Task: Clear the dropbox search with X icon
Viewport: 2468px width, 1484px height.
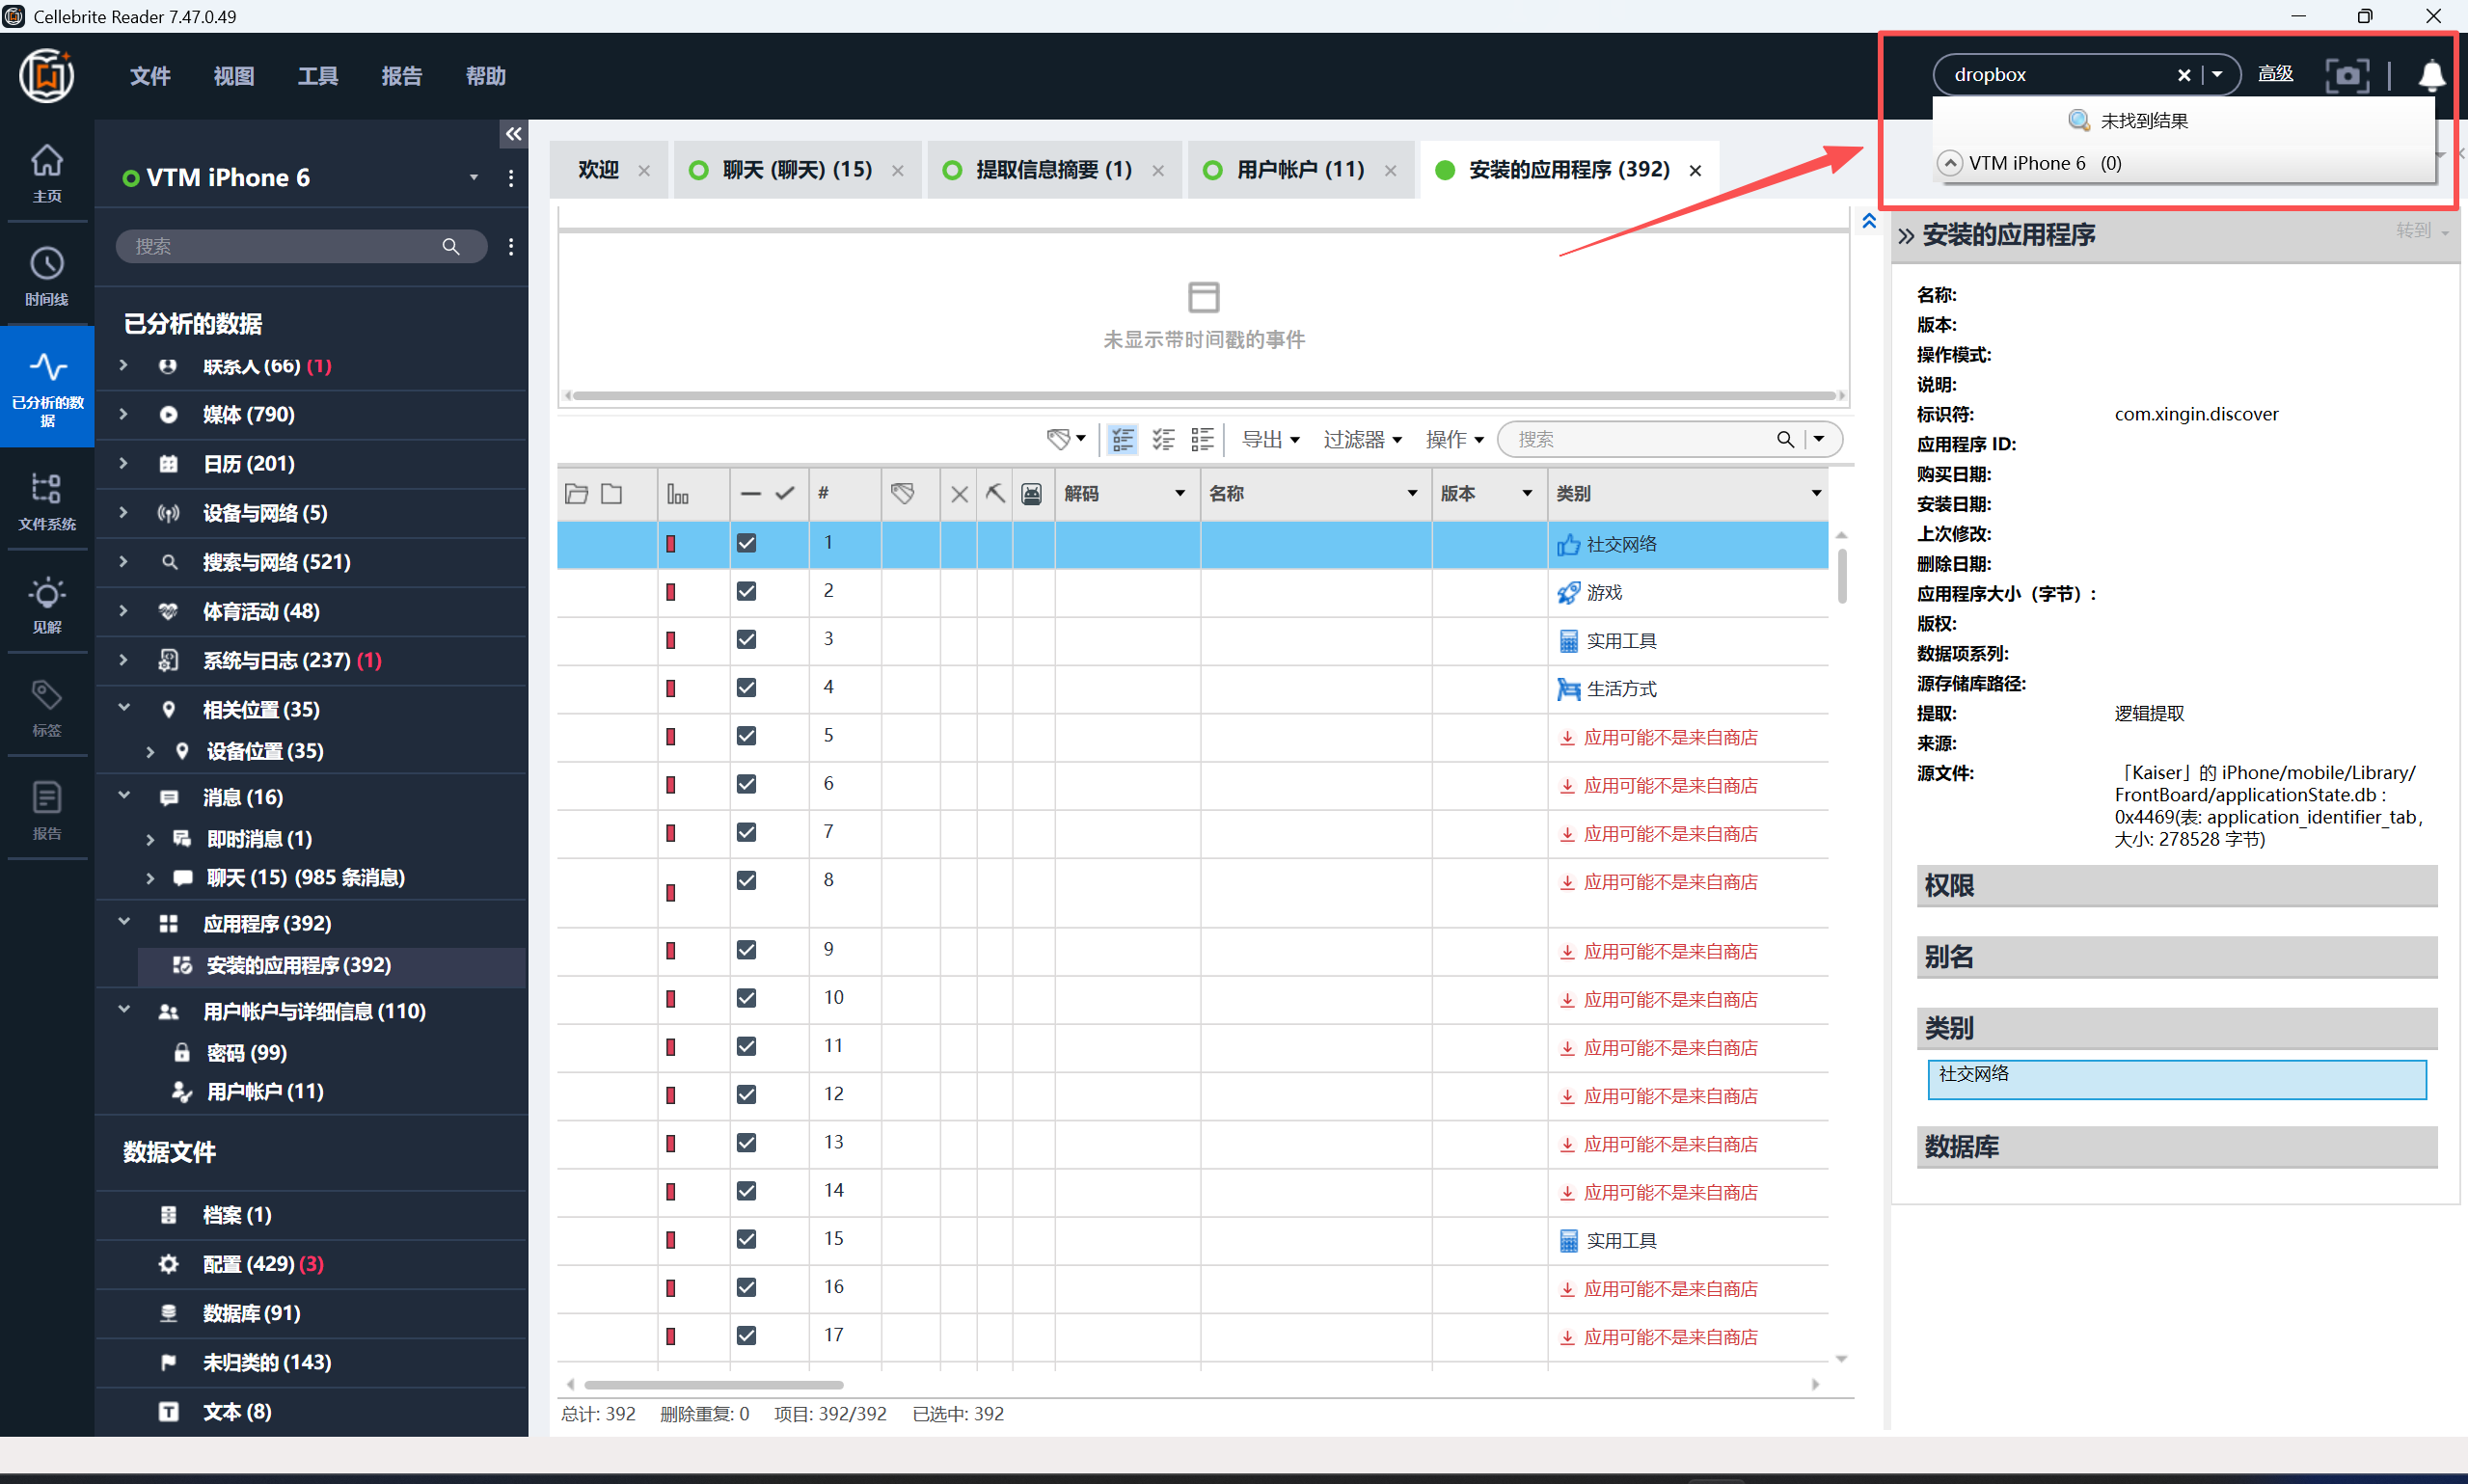Action: point(2183,75)
